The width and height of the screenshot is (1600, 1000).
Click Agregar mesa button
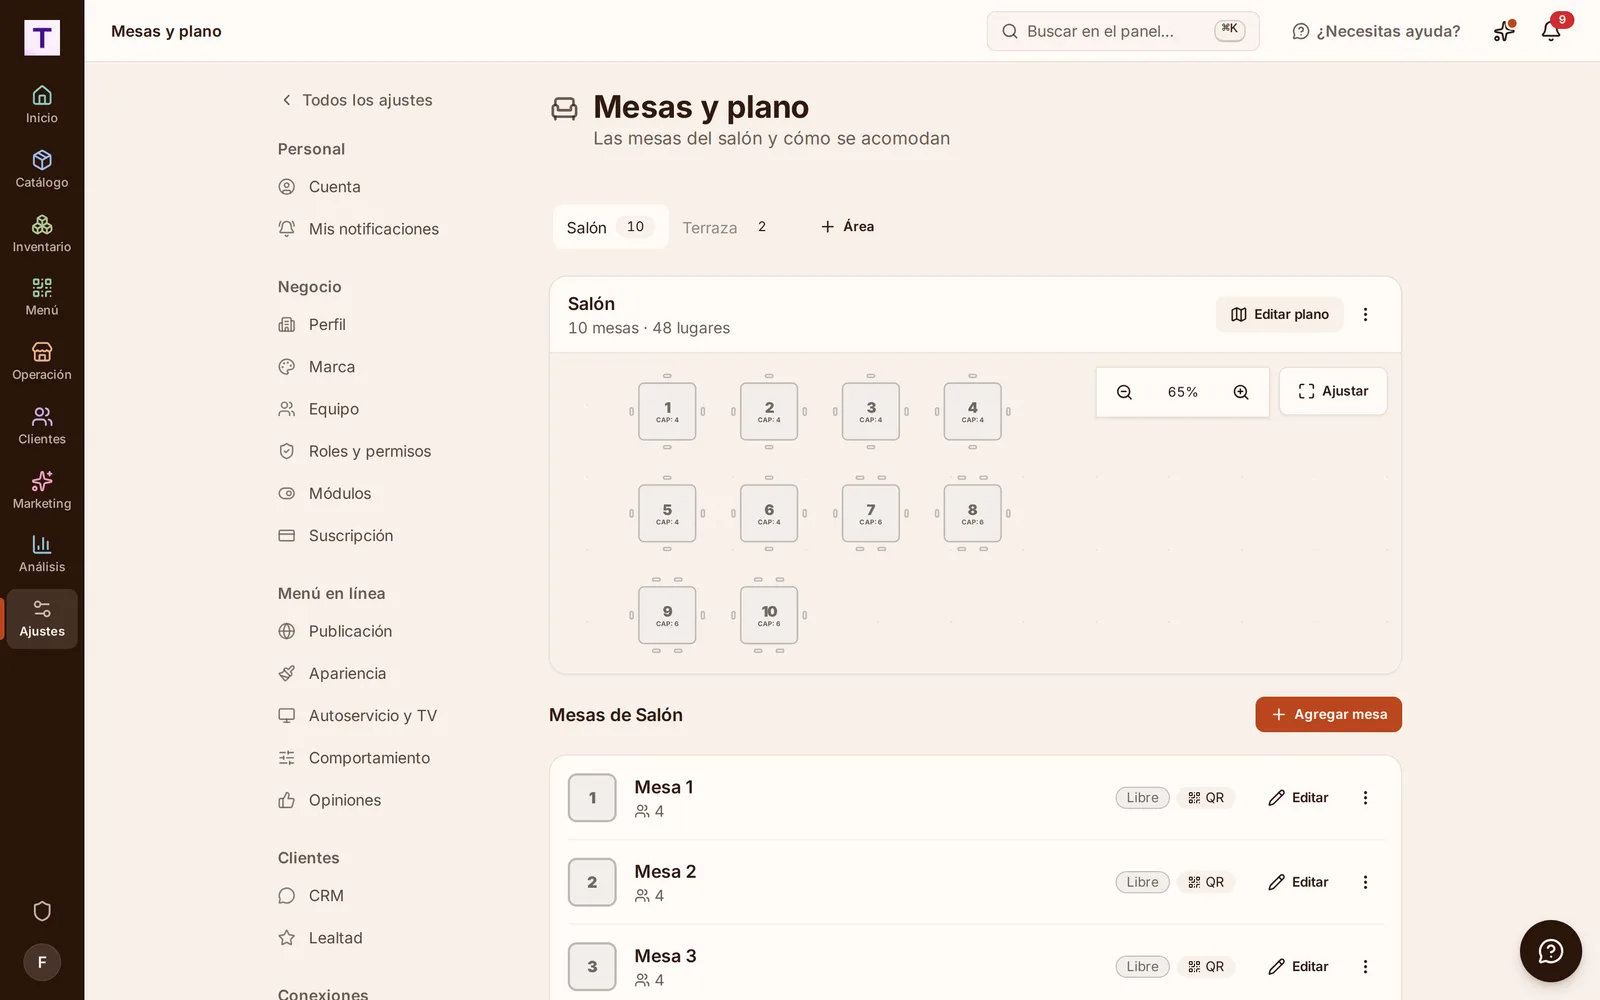pos(1328,715)
